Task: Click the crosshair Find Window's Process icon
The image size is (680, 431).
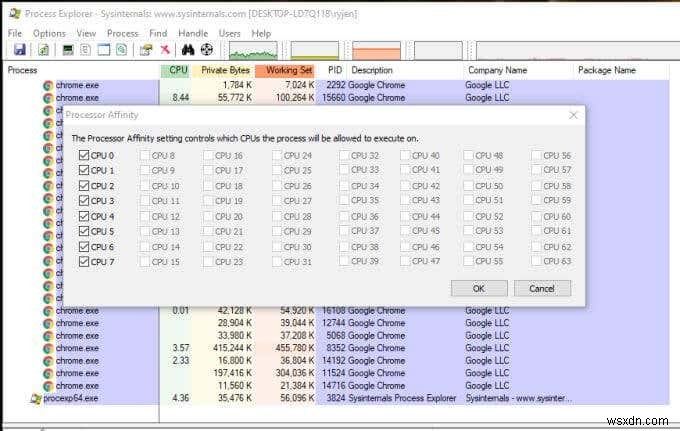Action: [x=207, y=49]
